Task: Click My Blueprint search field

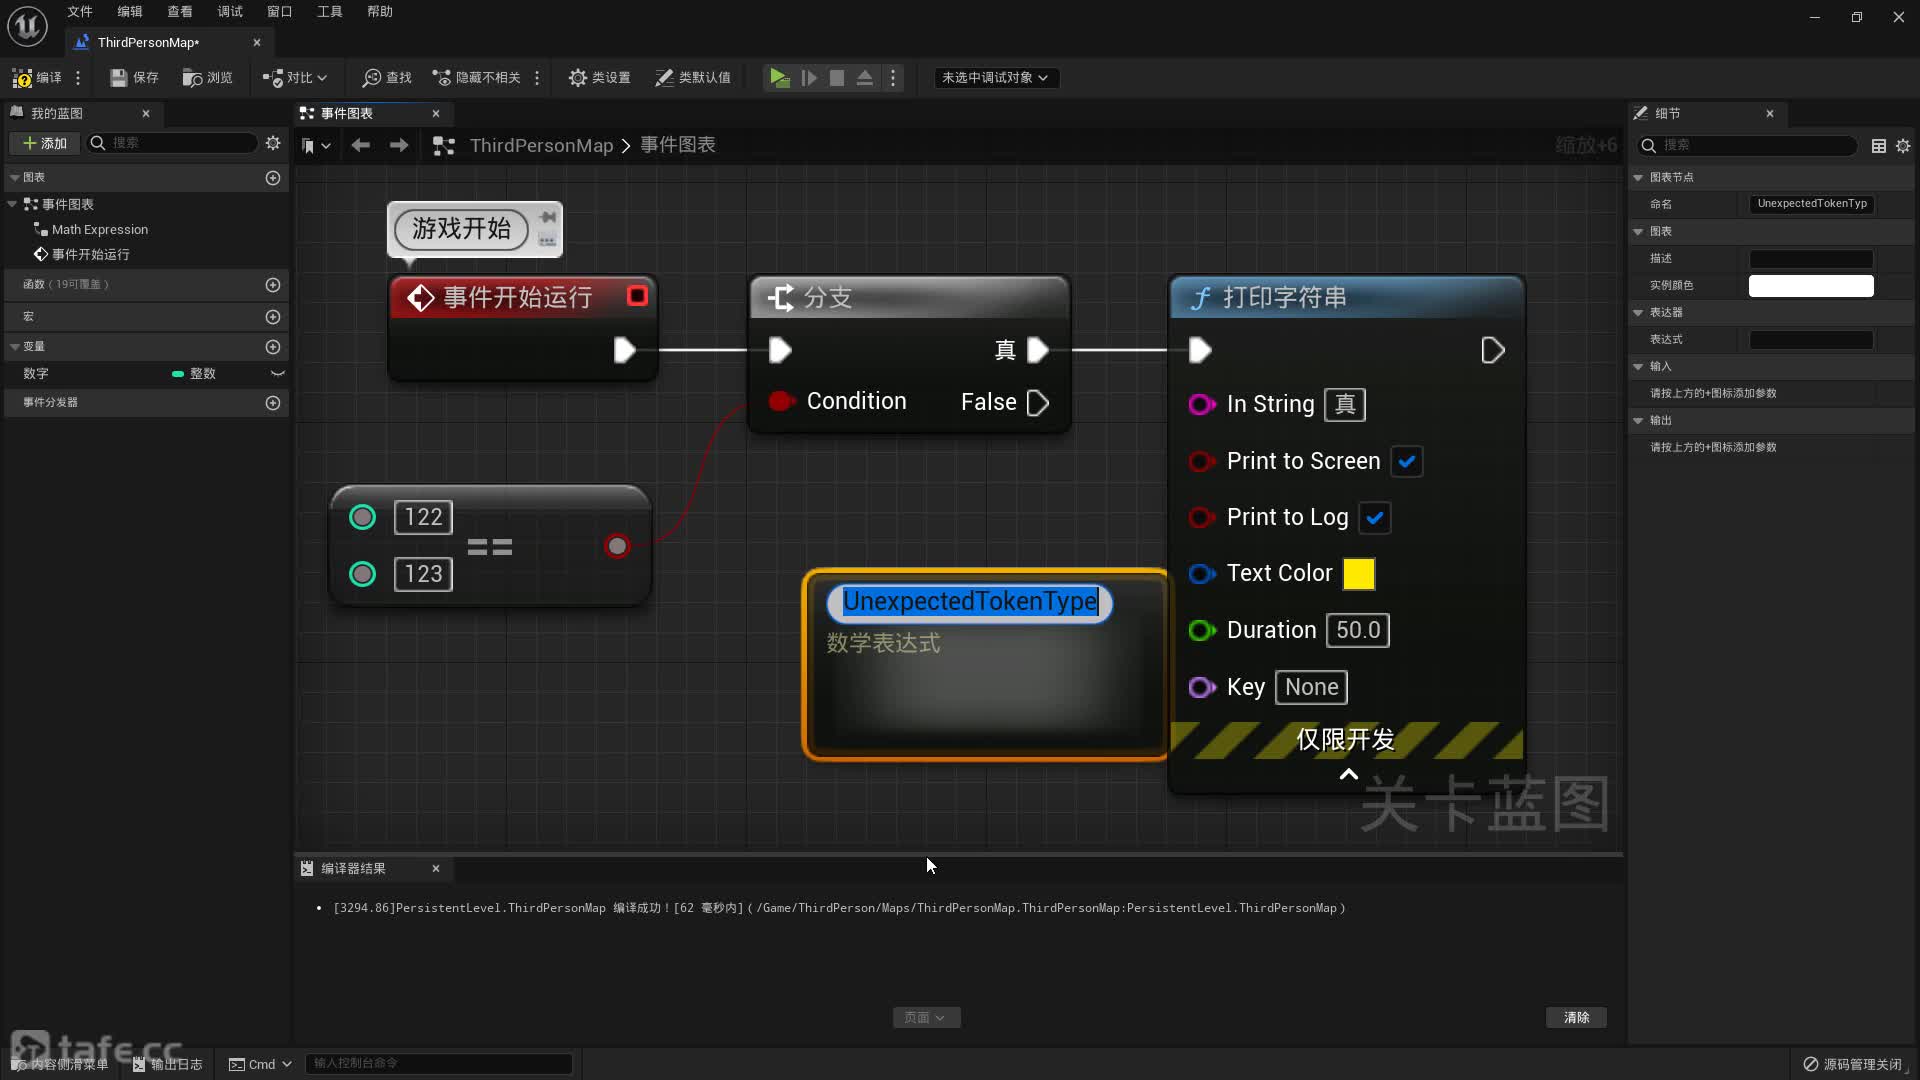Action: [x=172, y=143]
